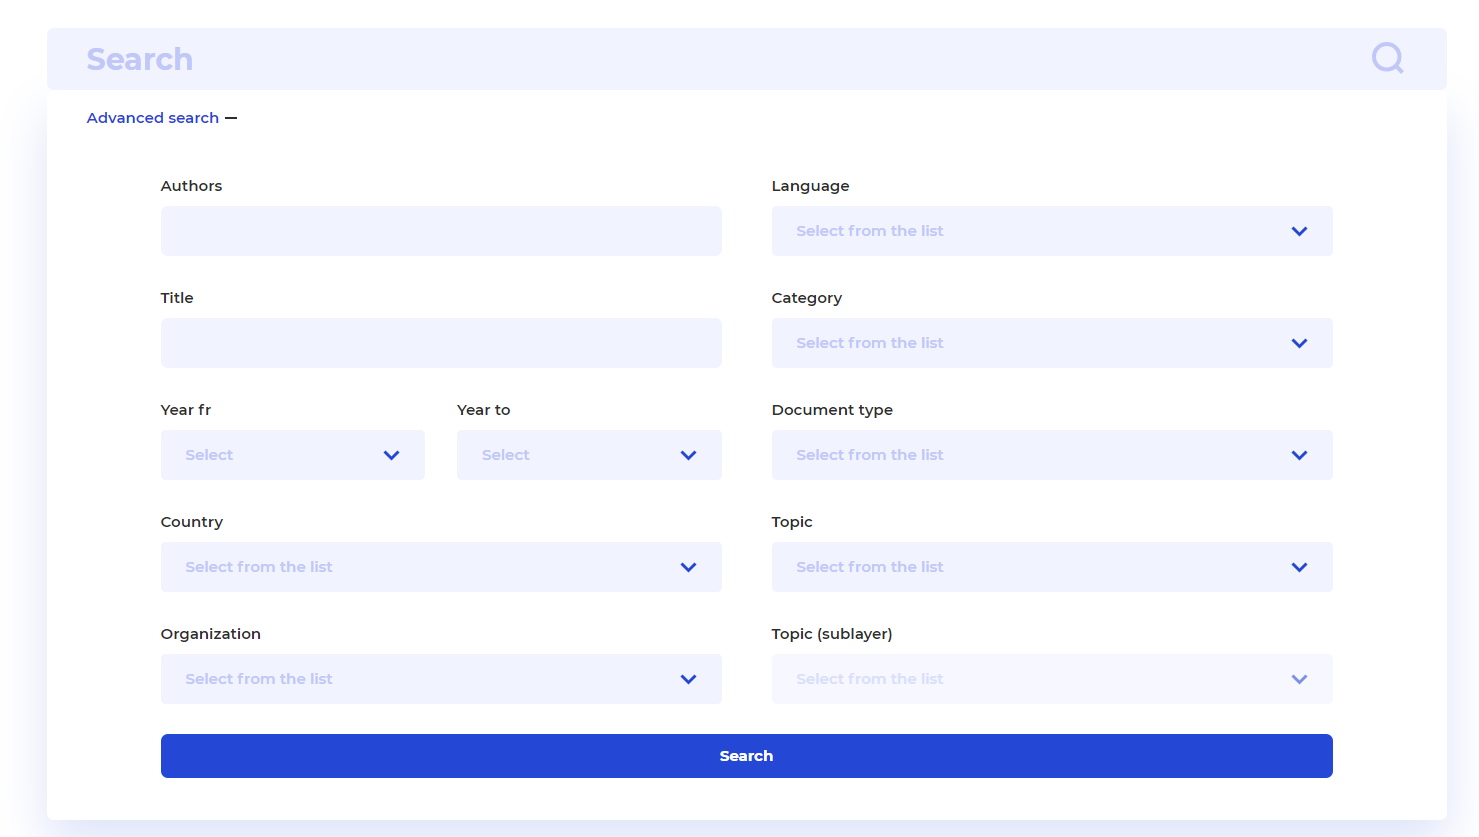This screenshot has width=1479, height=837.
Task: Click the chevron arrow in Language field
Action: coord(1299,231)
